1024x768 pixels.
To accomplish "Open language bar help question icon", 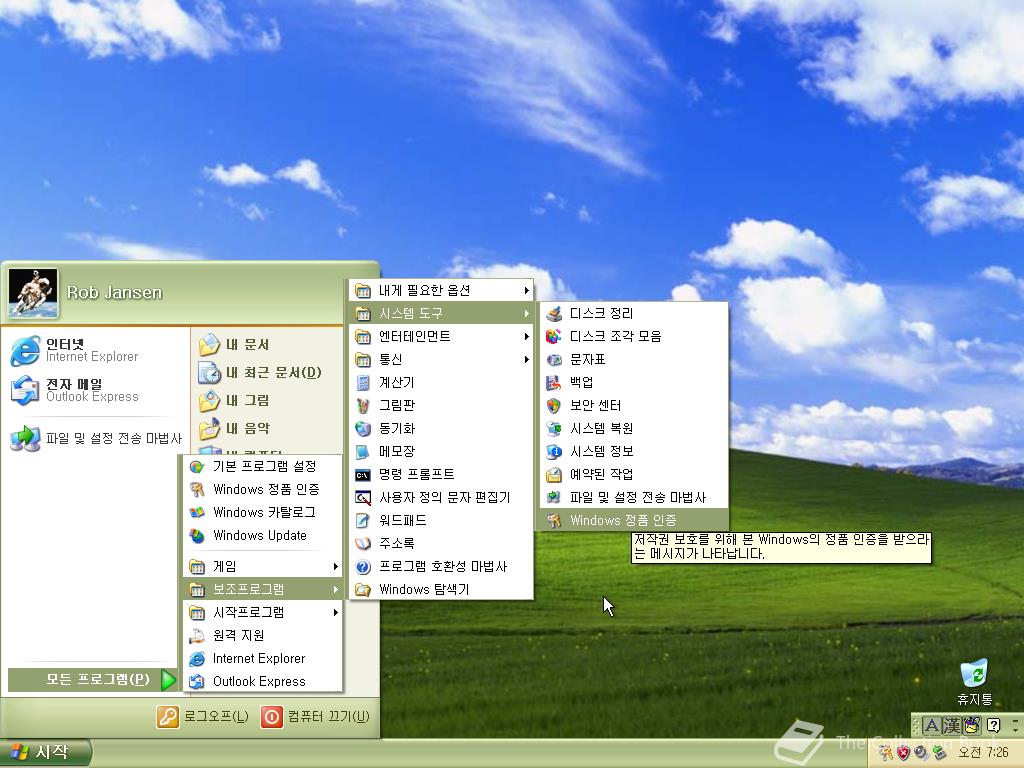I will (993, 725).
